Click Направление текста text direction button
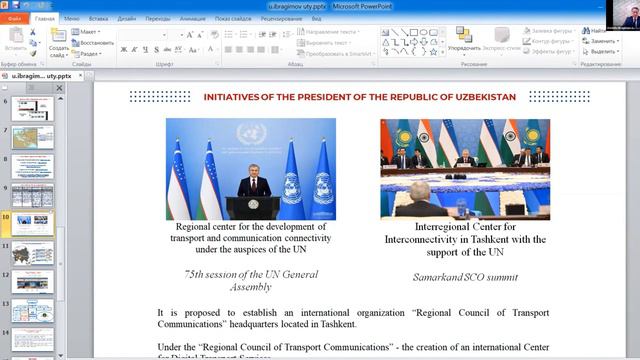This screenshot has width=640, height=360. 329,32
